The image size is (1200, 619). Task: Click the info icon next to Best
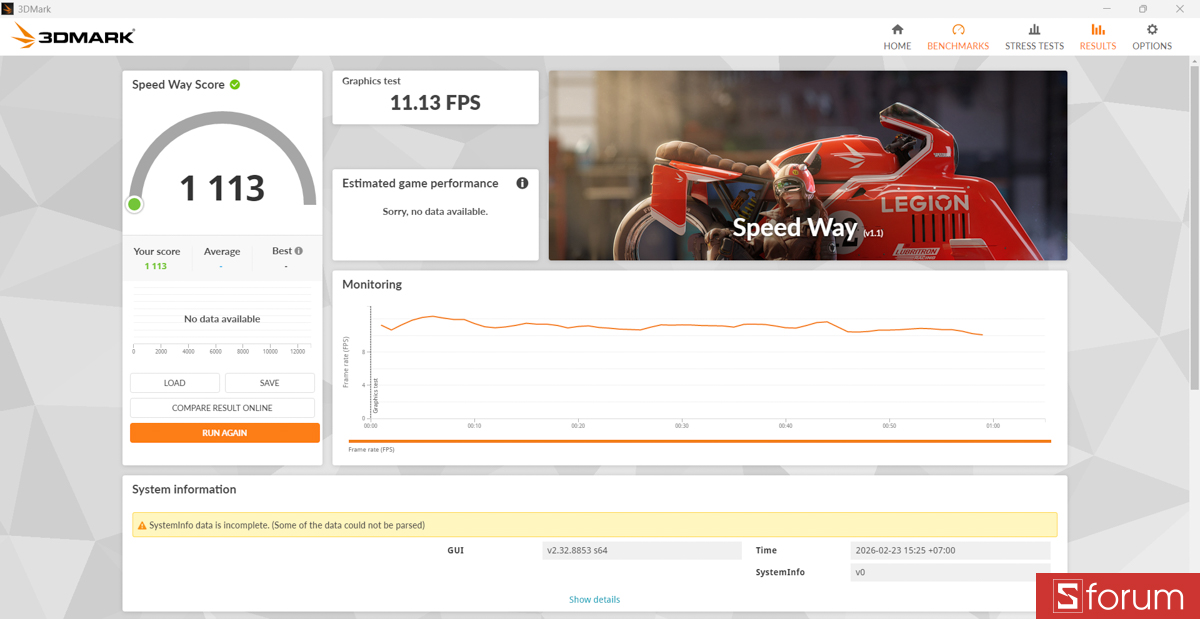tap(298, 251)
